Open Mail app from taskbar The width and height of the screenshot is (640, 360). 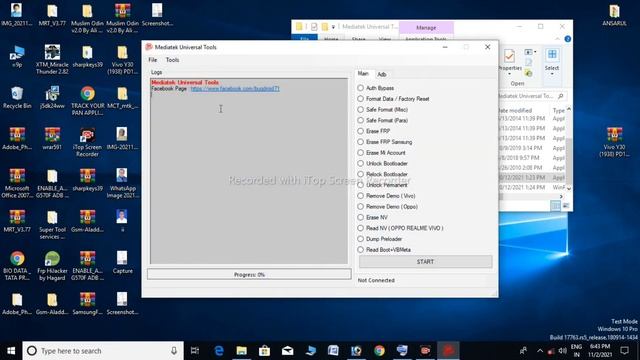pos(287,350)
